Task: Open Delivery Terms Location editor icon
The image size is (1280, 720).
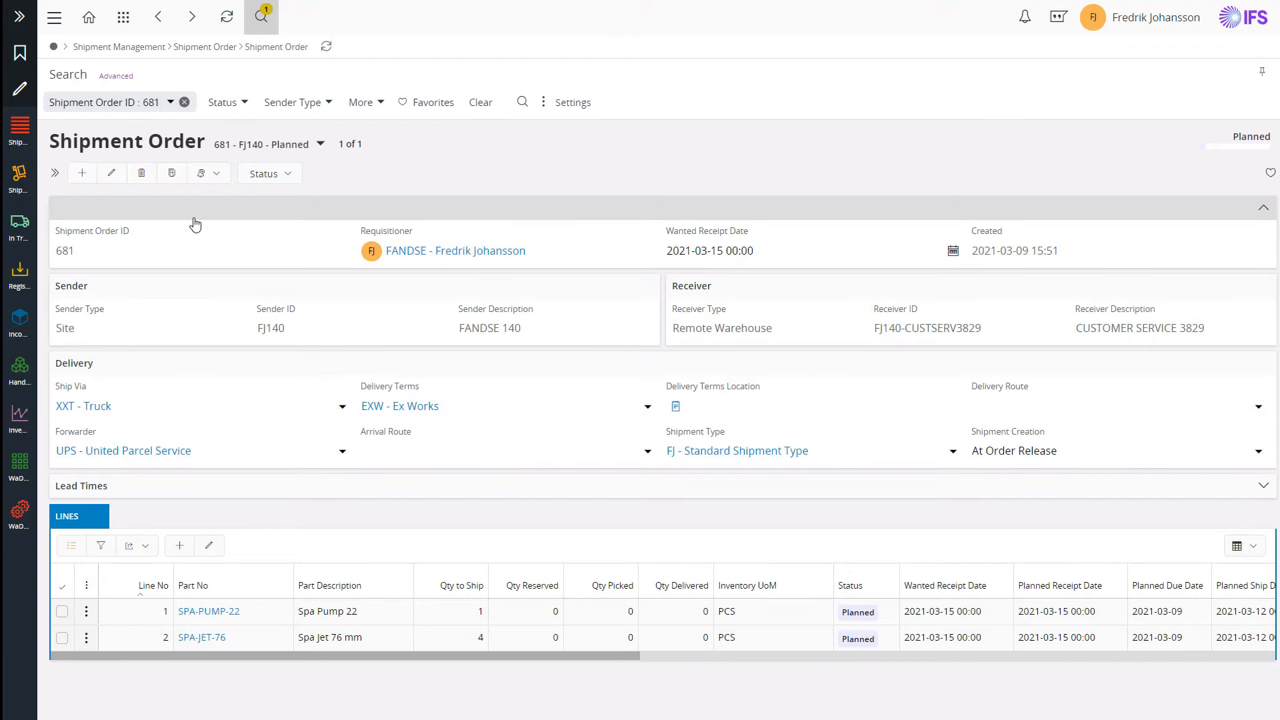Action: click(675, 406)
